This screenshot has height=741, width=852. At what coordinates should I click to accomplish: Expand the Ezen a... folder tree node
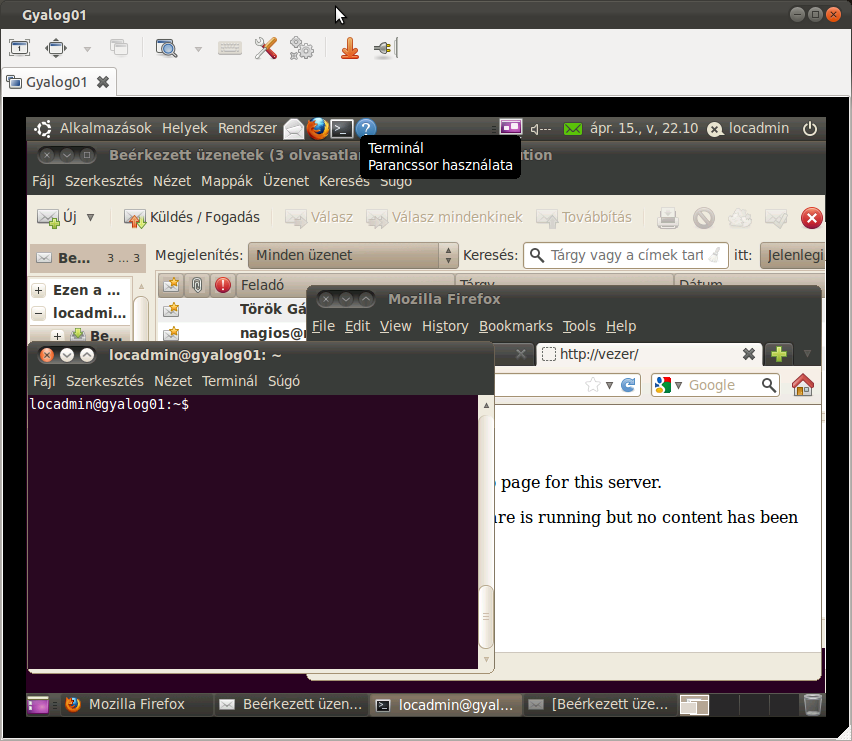tap(39, 291)
